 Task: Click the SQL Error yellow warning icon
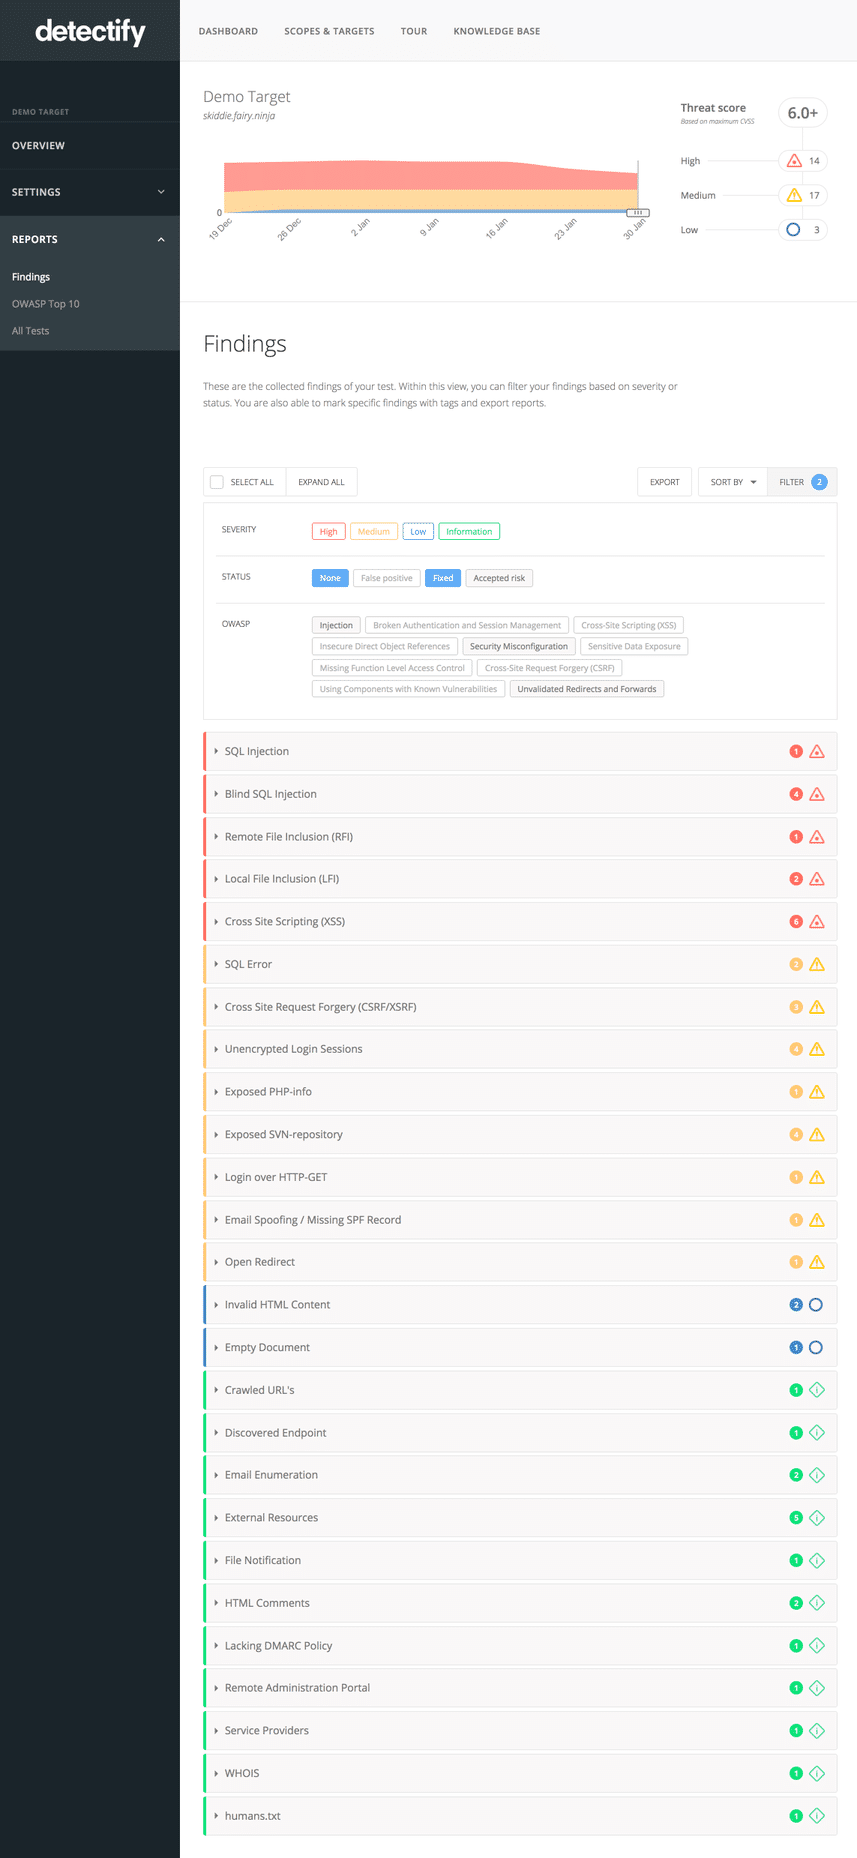click(817, 964)
